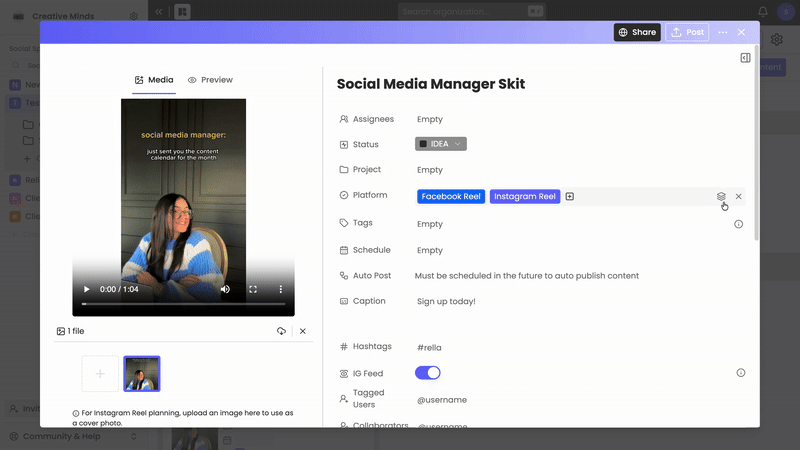Mute the video volume
The width and height of the screenshot is (800, 450).
(x=225, y=289)
